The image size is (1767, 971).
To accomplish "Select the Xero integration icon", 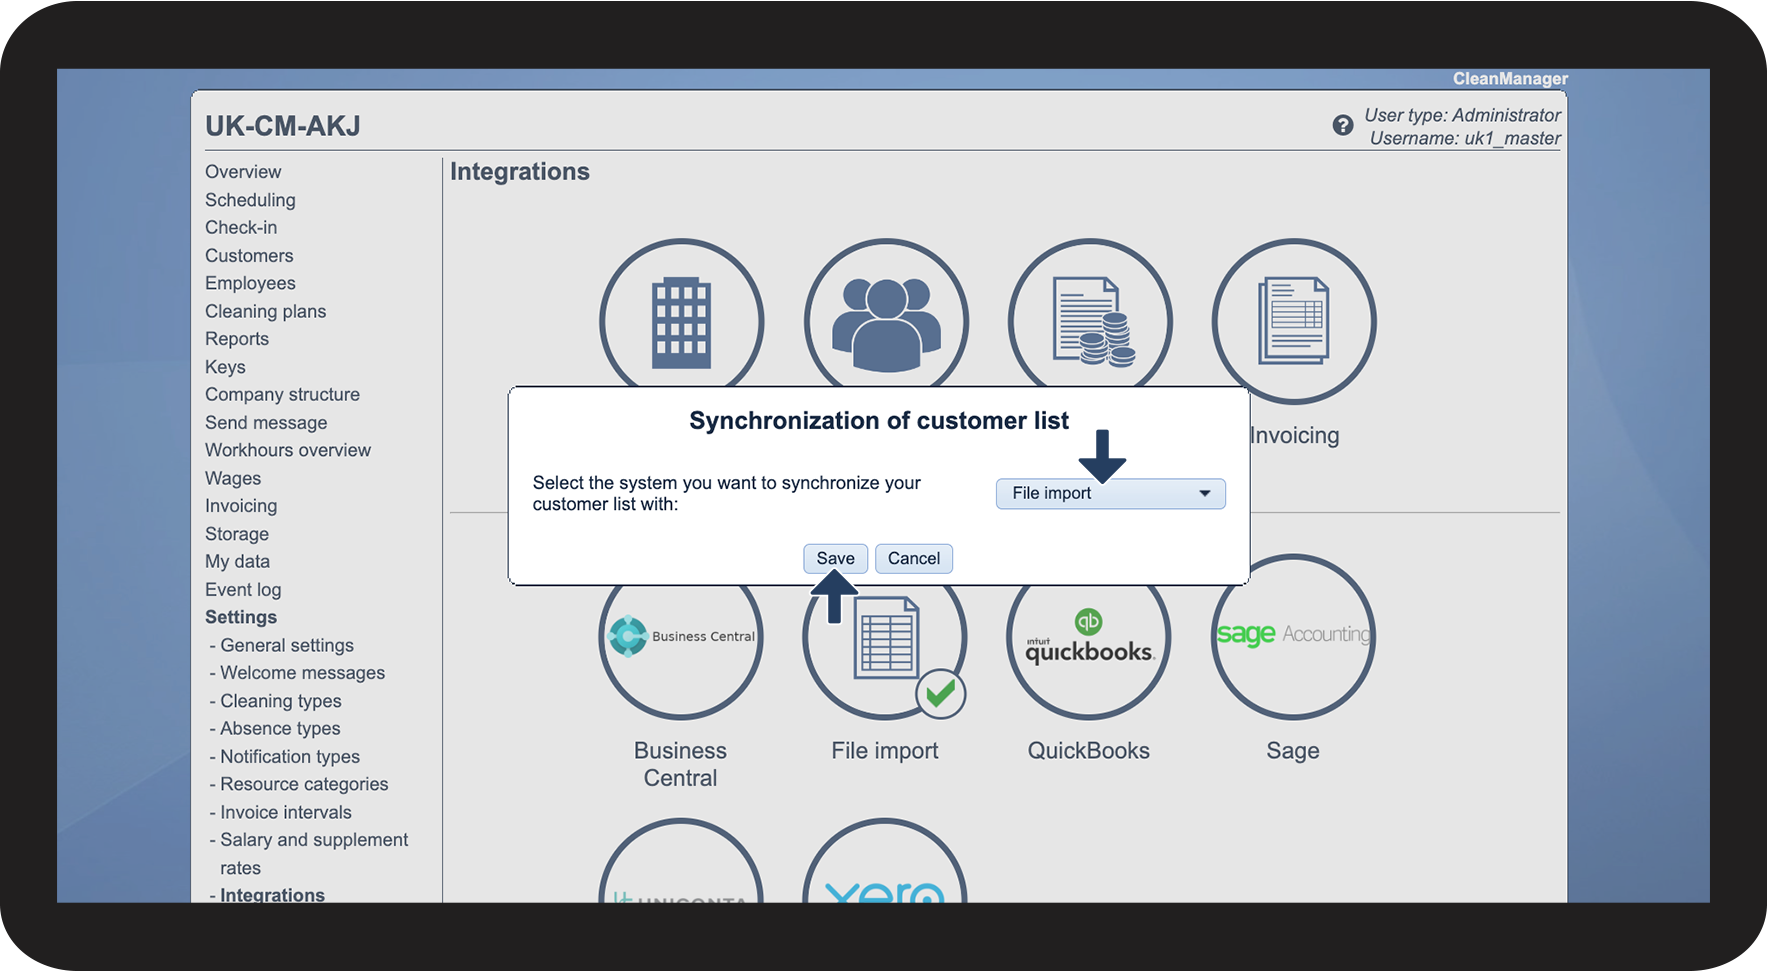I will coord(885,862).
